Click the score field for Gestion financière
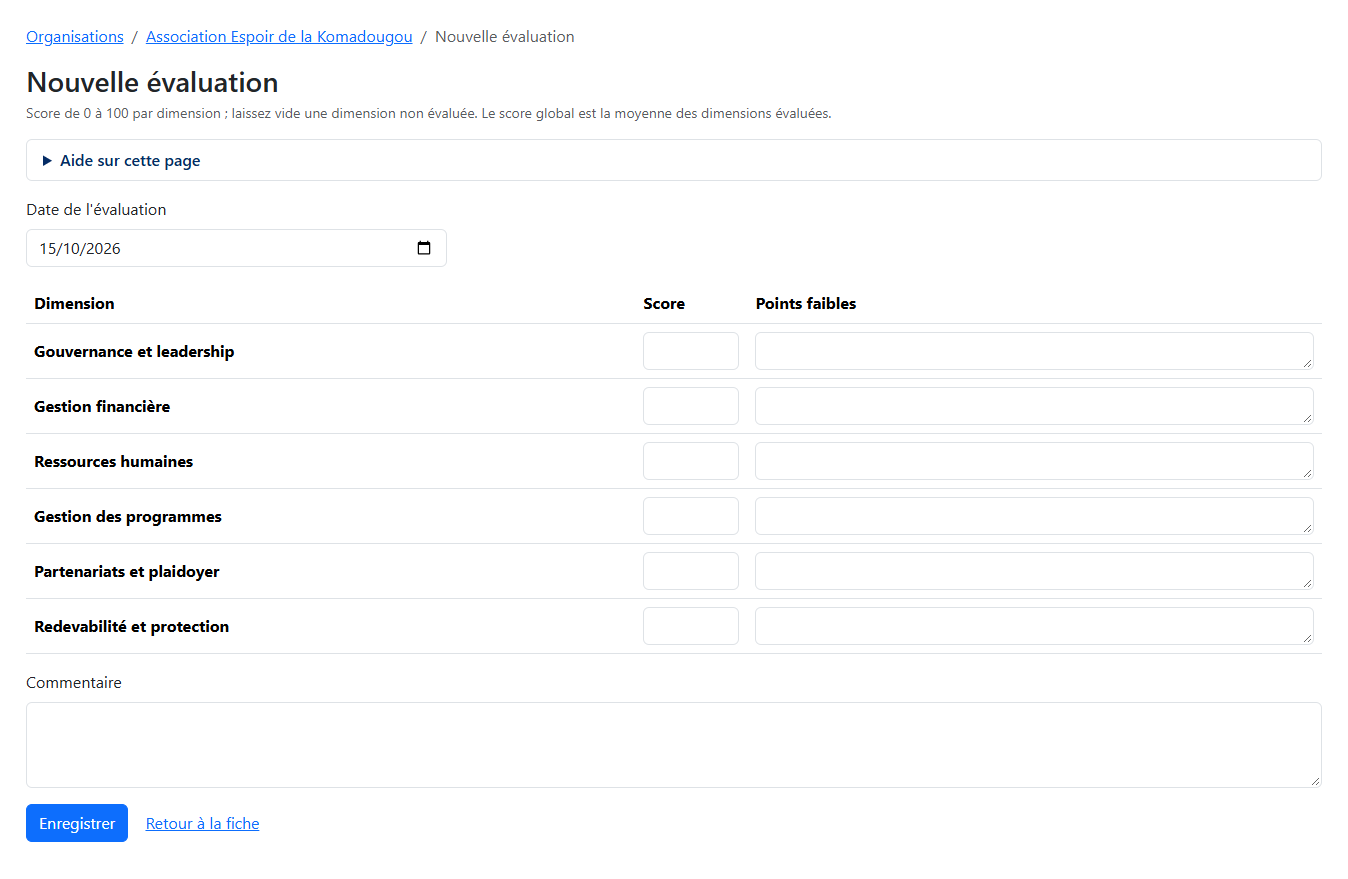Screen dimensions: 1348x879 (x=691, y=406)
